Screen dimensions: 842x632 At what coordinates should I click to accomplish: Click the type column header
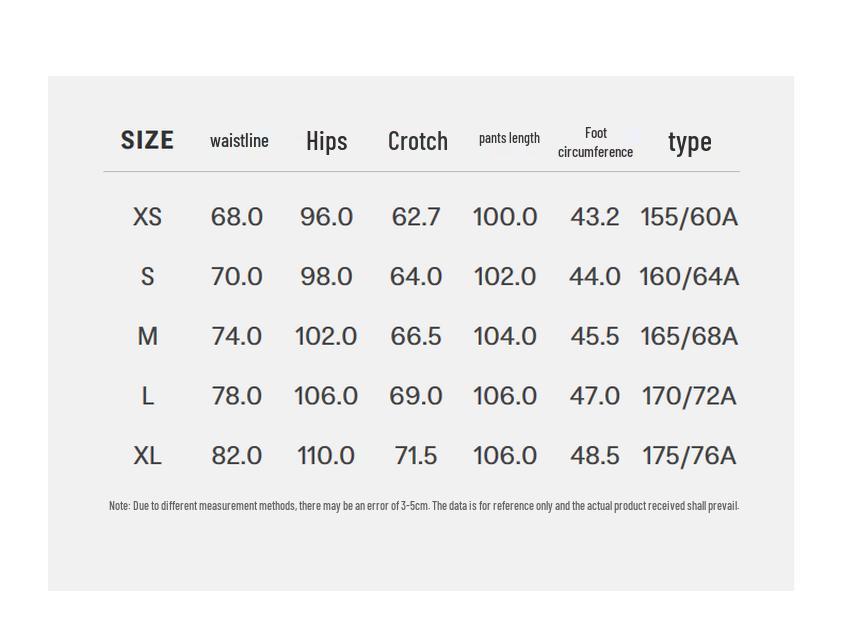[689, 141]
